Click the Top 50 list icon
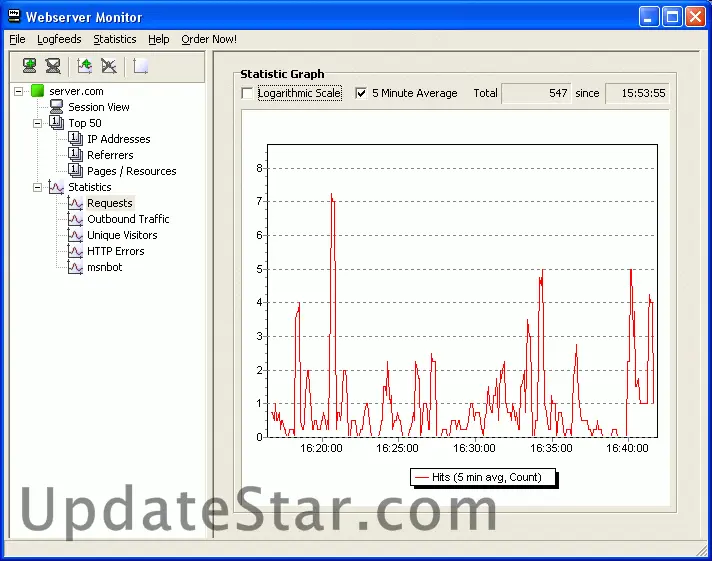Screen dimensions: 712x561 (x=56, y=123)
